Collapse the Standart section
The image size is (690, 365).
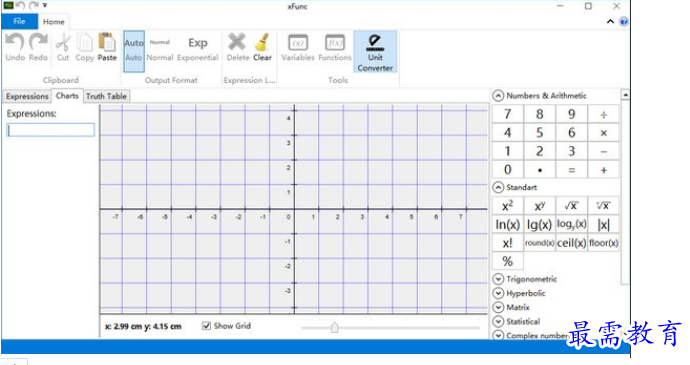point(498,187)
